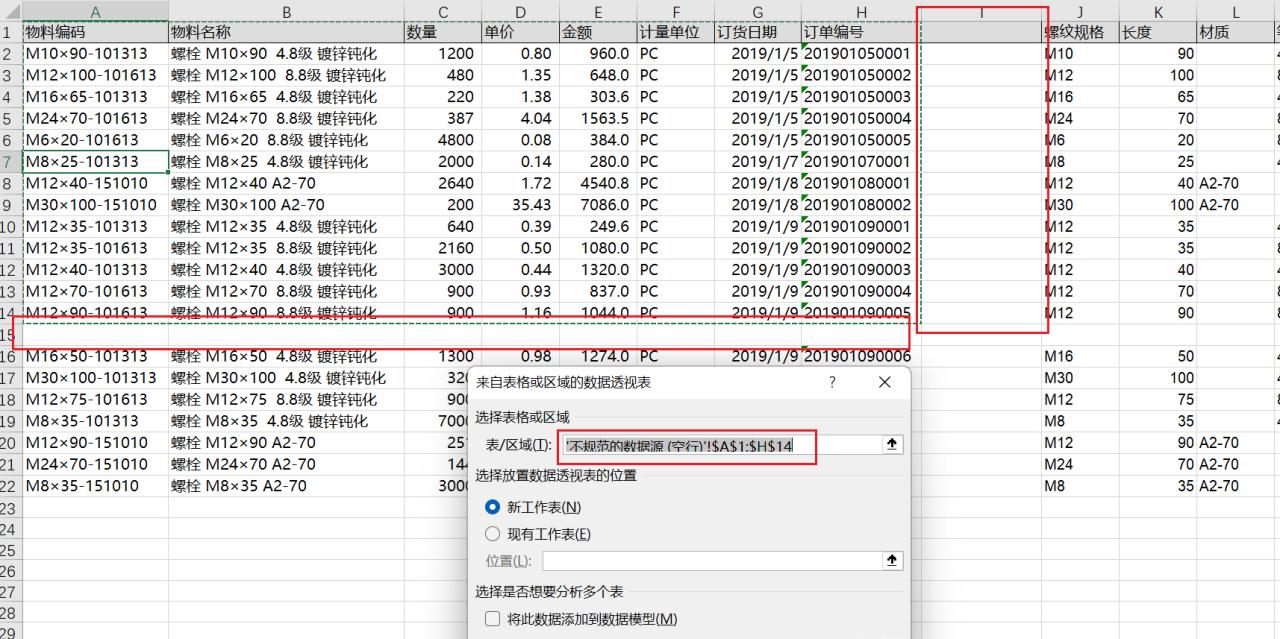This screenshot has height=639, width=1280.
Task: Select column J header
Action: point(1080,11)
